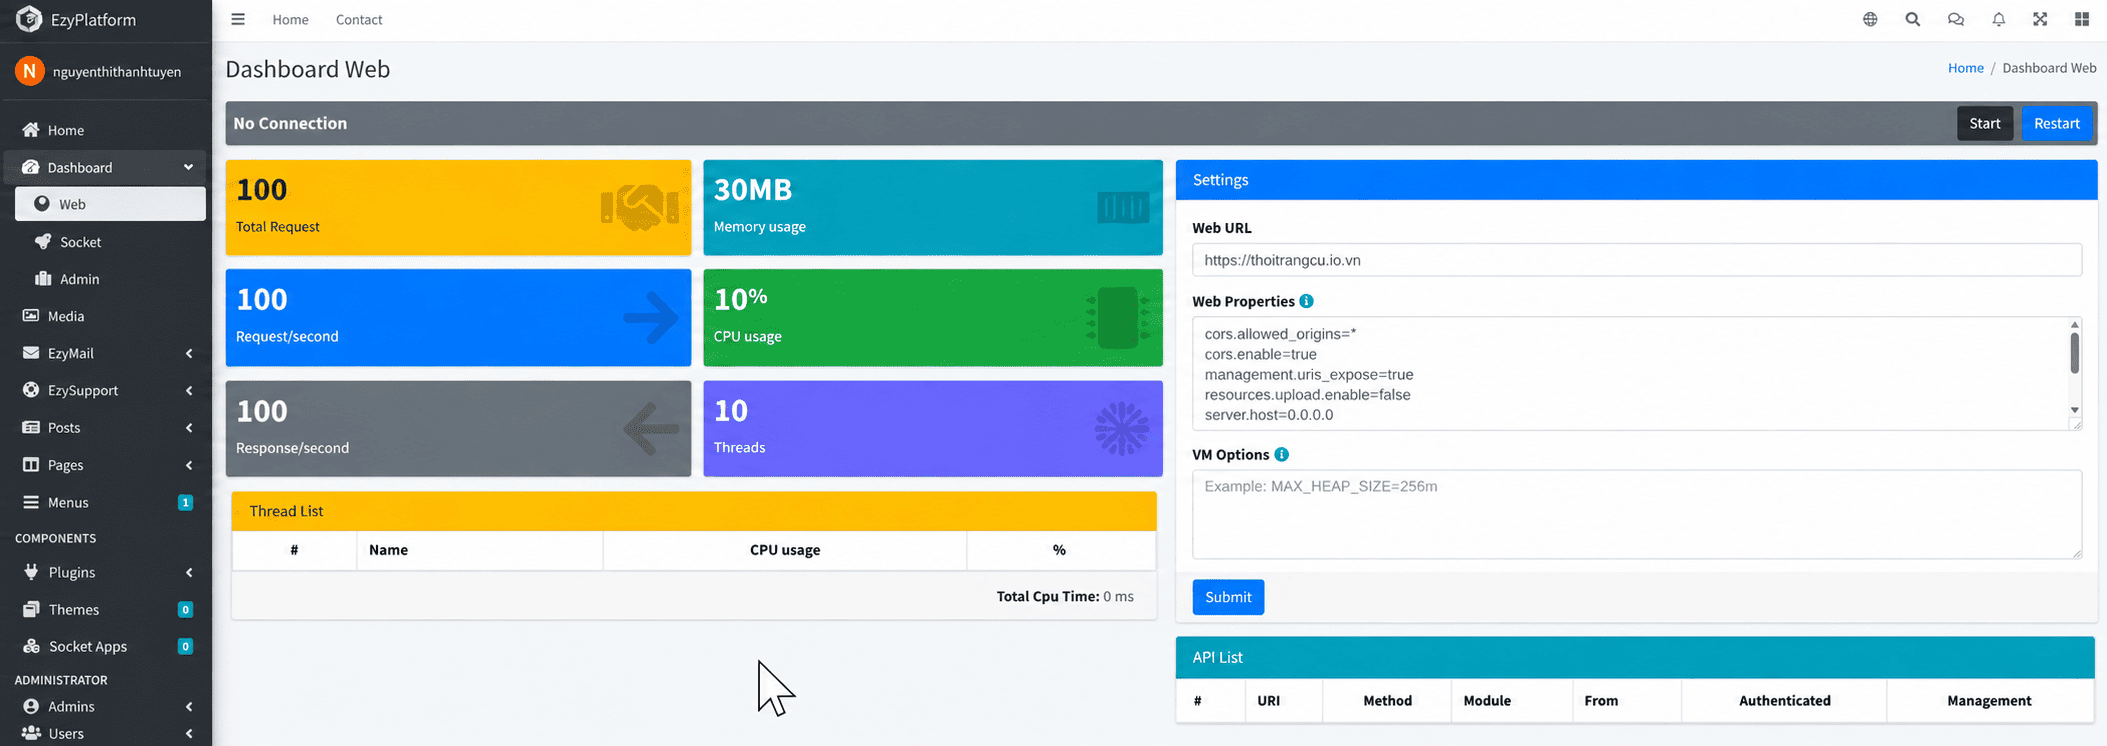Screen dimensions: 2107x746
Task: Open the grid apps icon
Action: point(2082,19)
